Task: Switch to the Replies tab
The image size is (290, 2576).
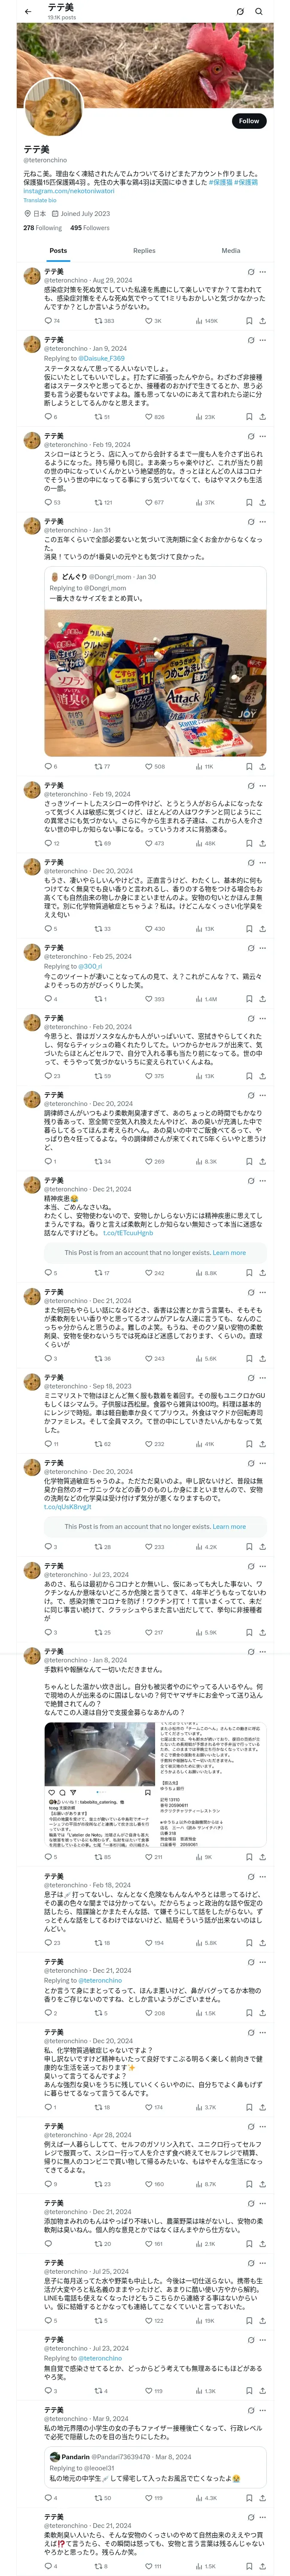Action: (144, 250)
